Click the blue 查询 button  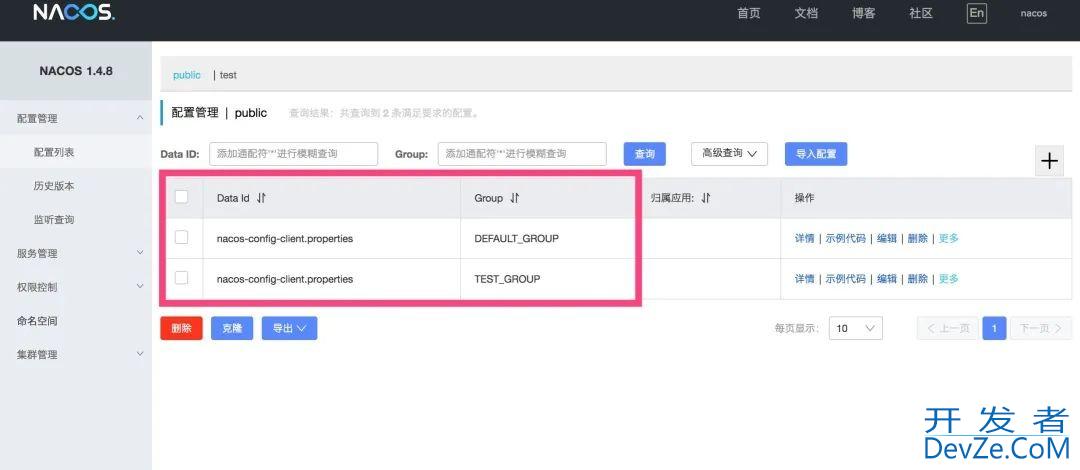click(644, 154)
